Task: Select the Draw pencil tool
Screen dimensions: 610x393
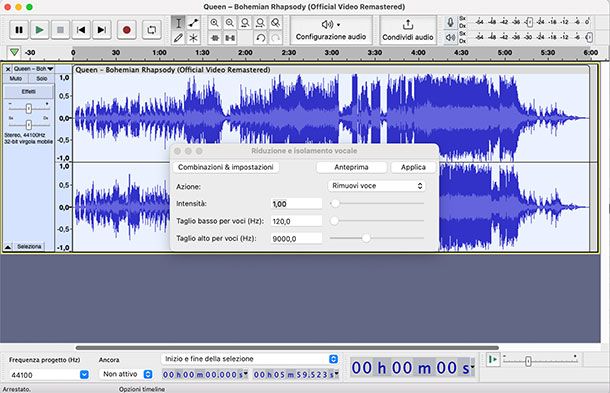Action: (x=178, y=38)
